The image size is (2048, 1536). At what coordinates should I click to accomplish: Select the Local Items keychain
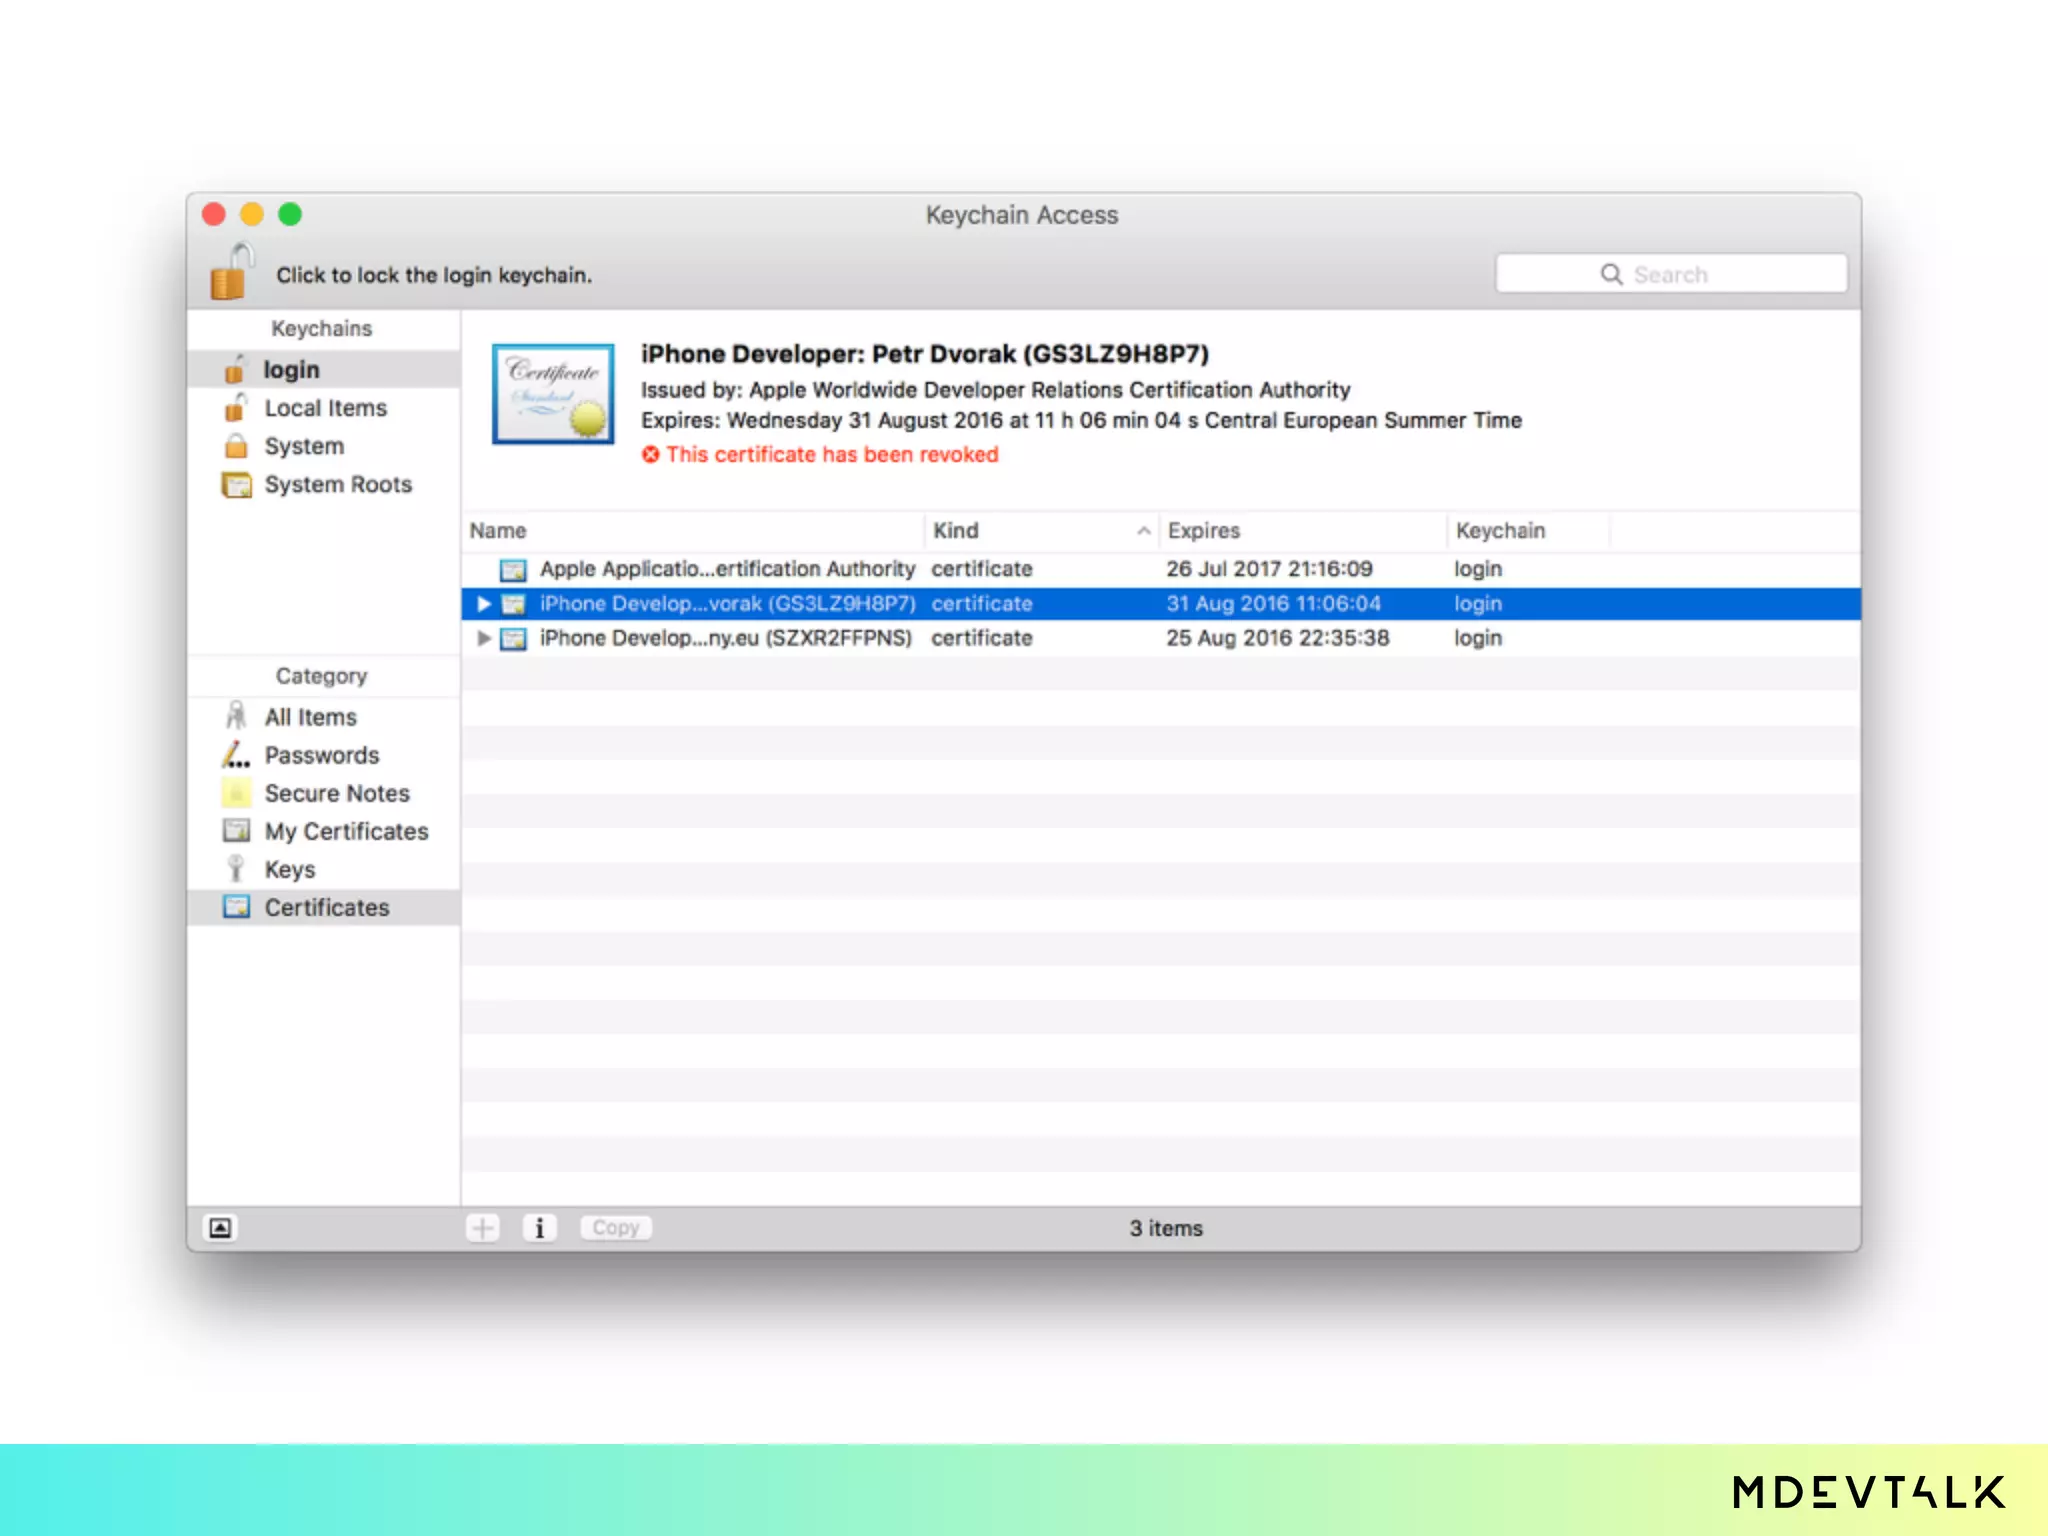(325, 408)
